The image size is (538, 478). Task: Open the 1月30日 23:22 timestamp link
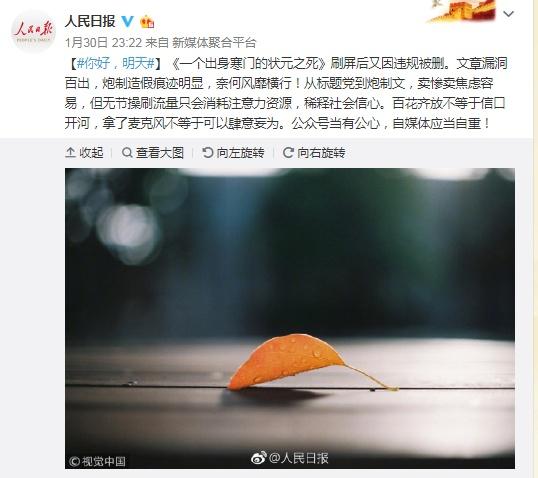(x=103, y=43)
